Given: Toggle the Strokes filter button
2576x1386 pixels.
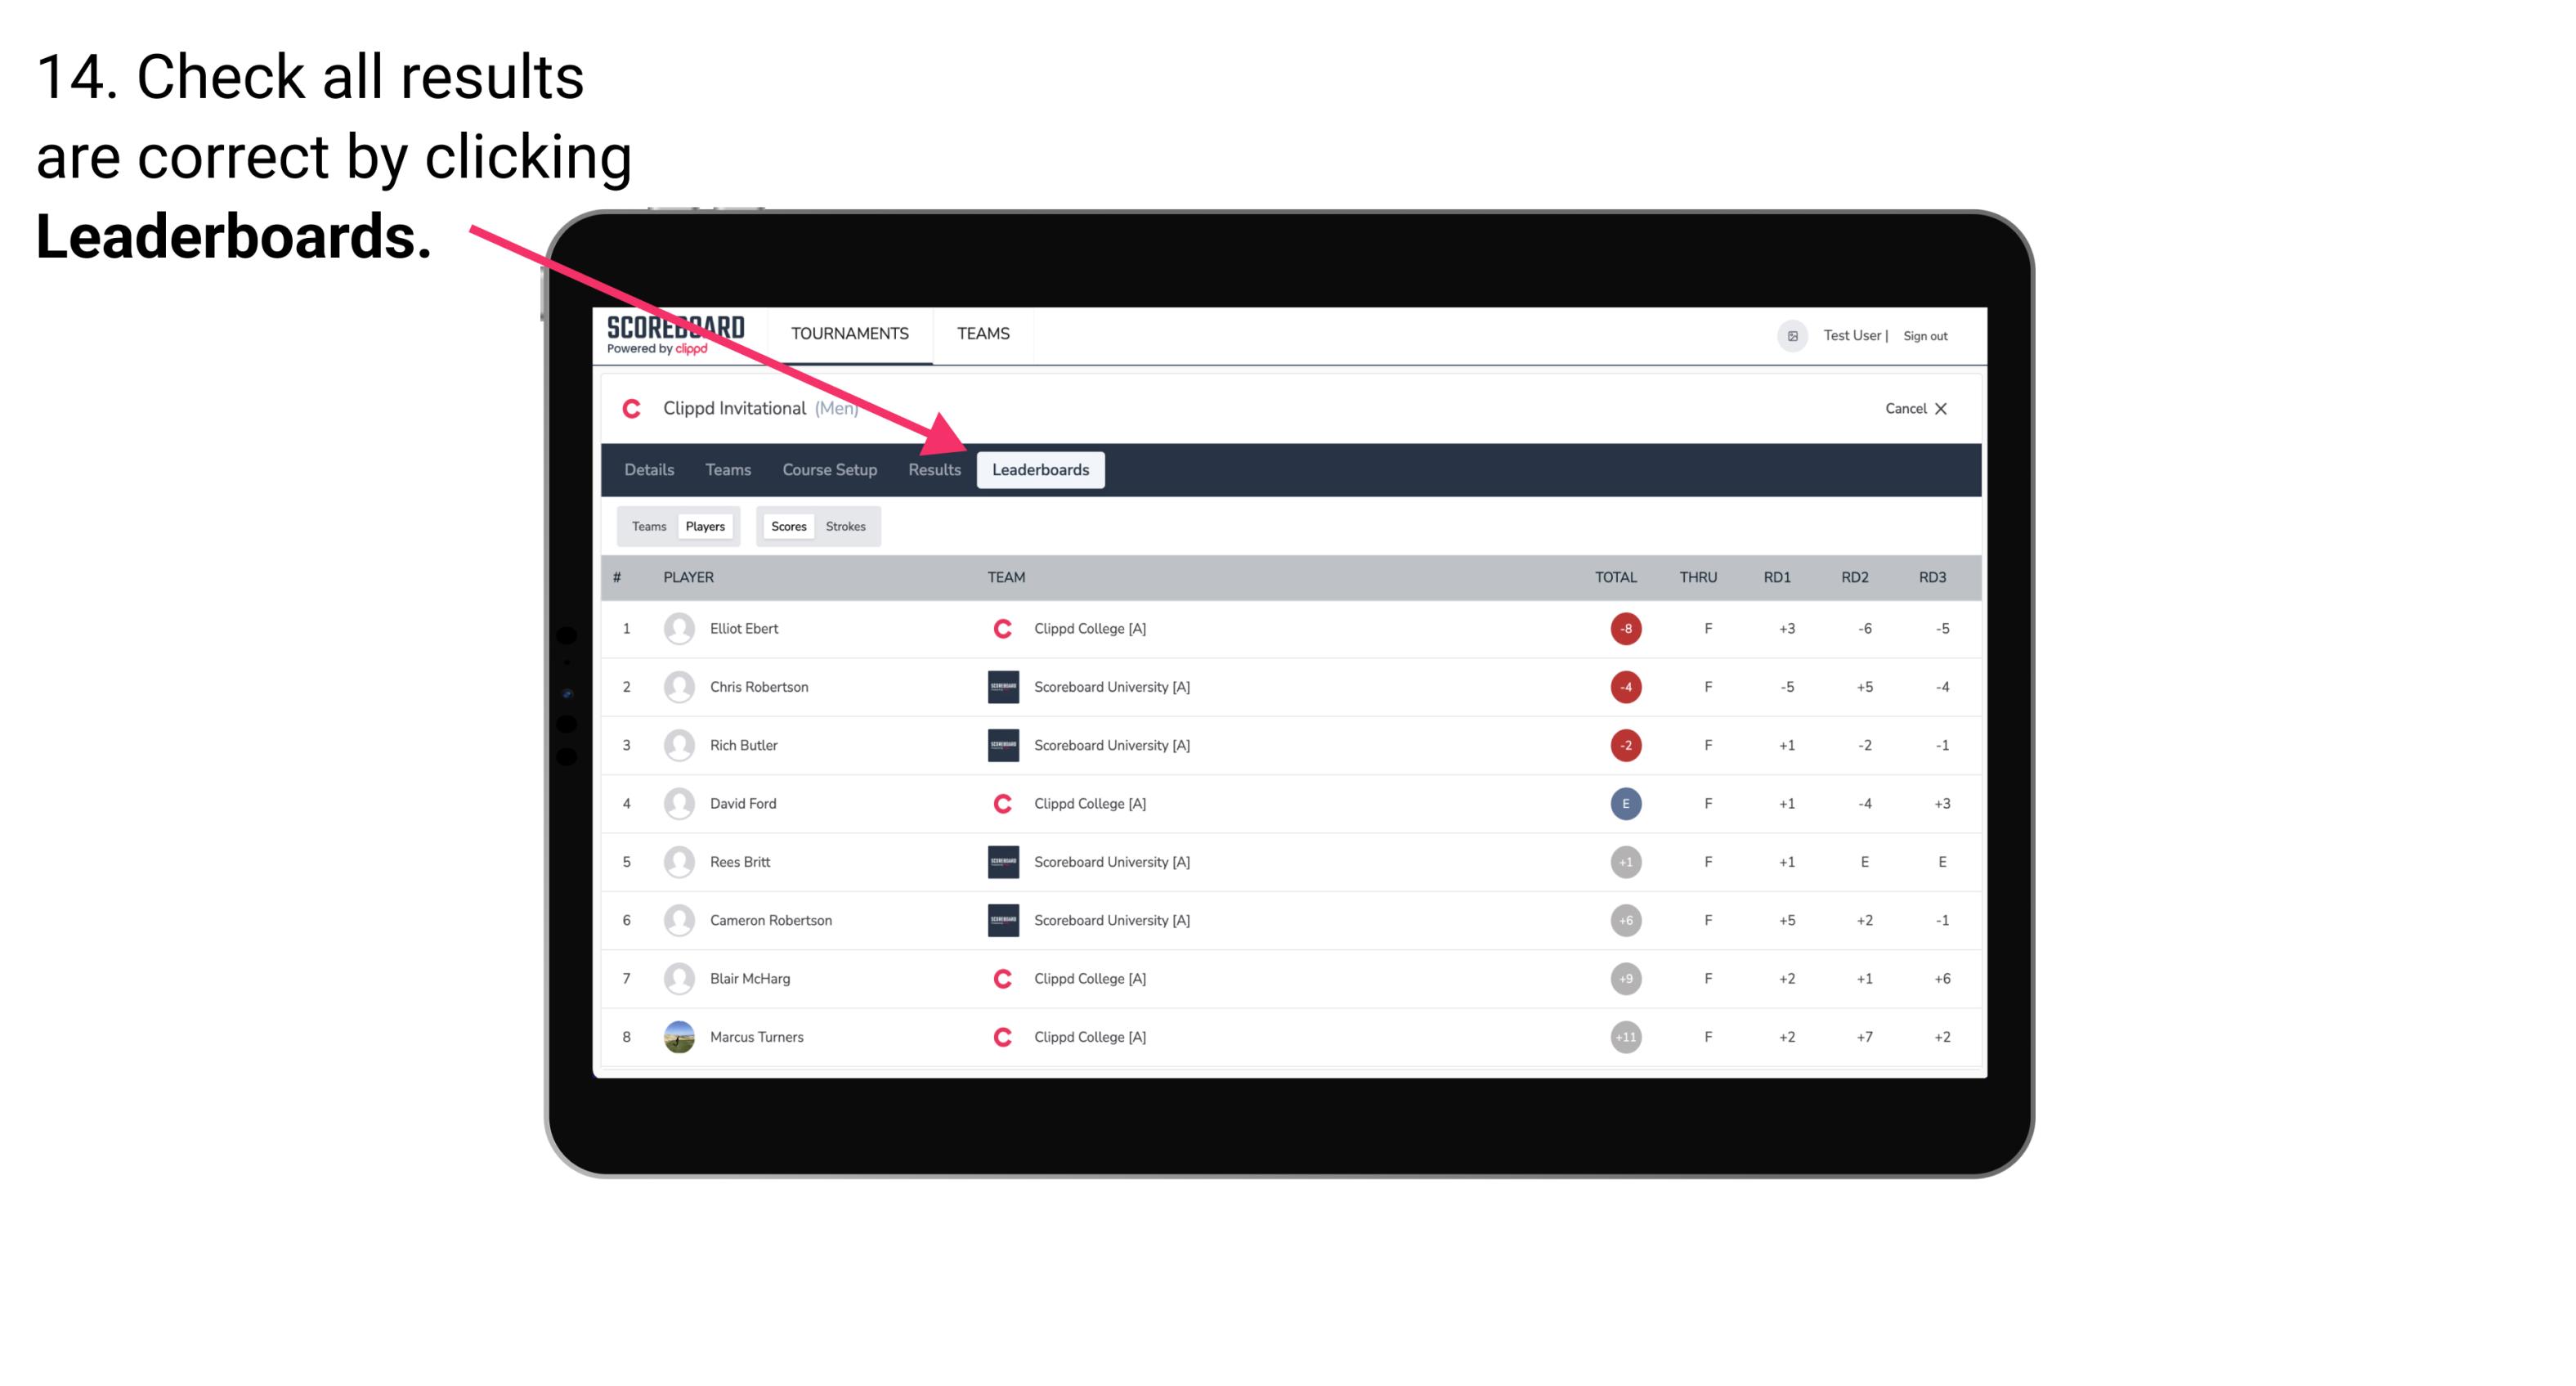Looking at the screenshot, I should pyautogui.click(x=848, y=526).
